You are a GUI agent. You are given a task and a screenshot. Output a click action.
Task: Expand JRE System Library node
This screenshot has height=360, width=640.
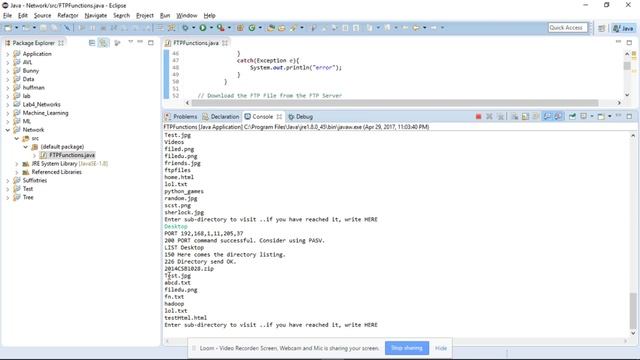pyautogui.click(x=17, y=164)
